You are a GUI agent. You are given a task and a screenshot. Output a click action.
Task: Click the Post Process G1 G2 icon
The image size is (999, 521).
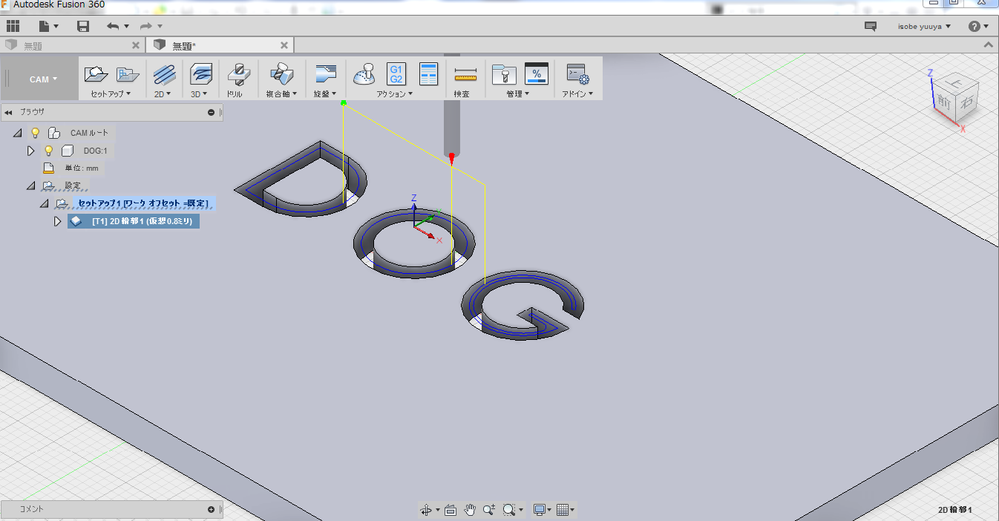pyautogui.click(x=396, y=73)
